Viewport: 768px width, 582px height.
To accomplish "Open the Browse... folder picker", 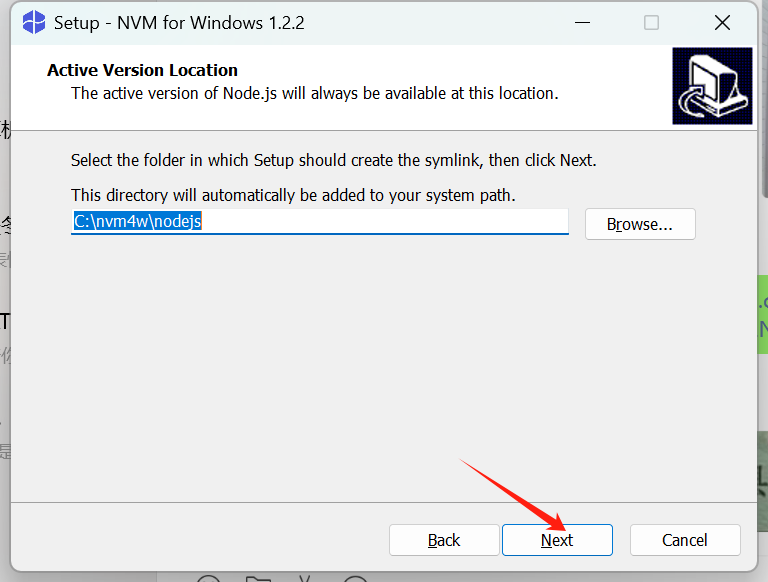I will click(x=640, y=224).
